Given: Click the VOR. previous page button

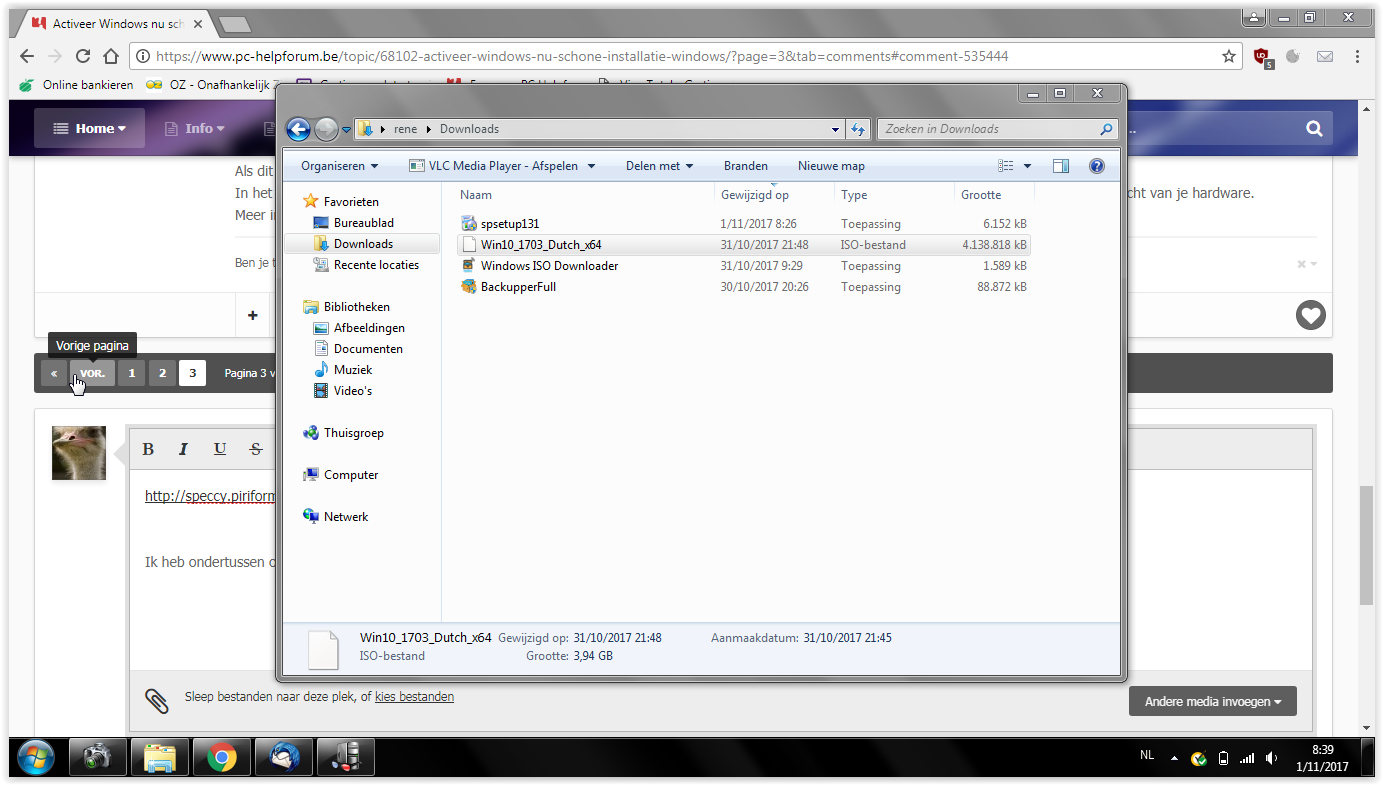Looking at the screenshot, I should tap(92, 373).
